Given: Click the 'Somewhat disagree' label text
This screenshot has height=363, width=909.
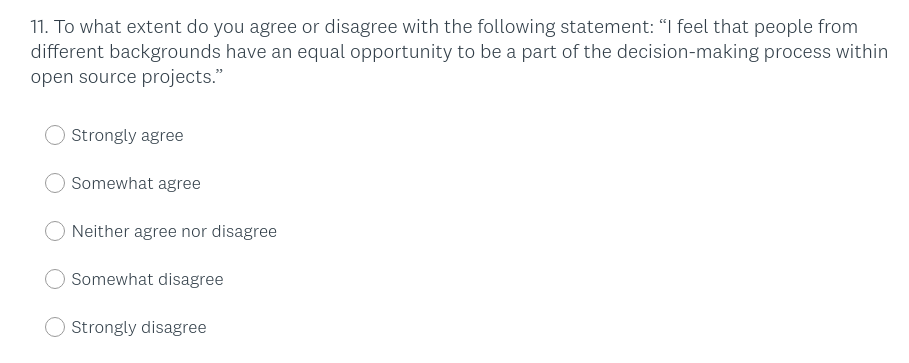Looking at the screenshot, I should click(147, 279).
